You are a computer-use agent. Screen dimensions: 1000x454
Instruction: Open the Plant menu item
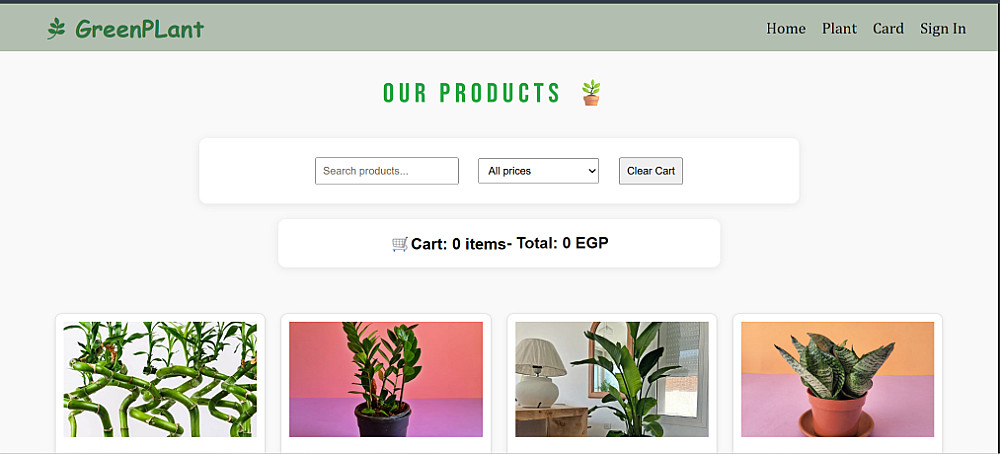839,29
